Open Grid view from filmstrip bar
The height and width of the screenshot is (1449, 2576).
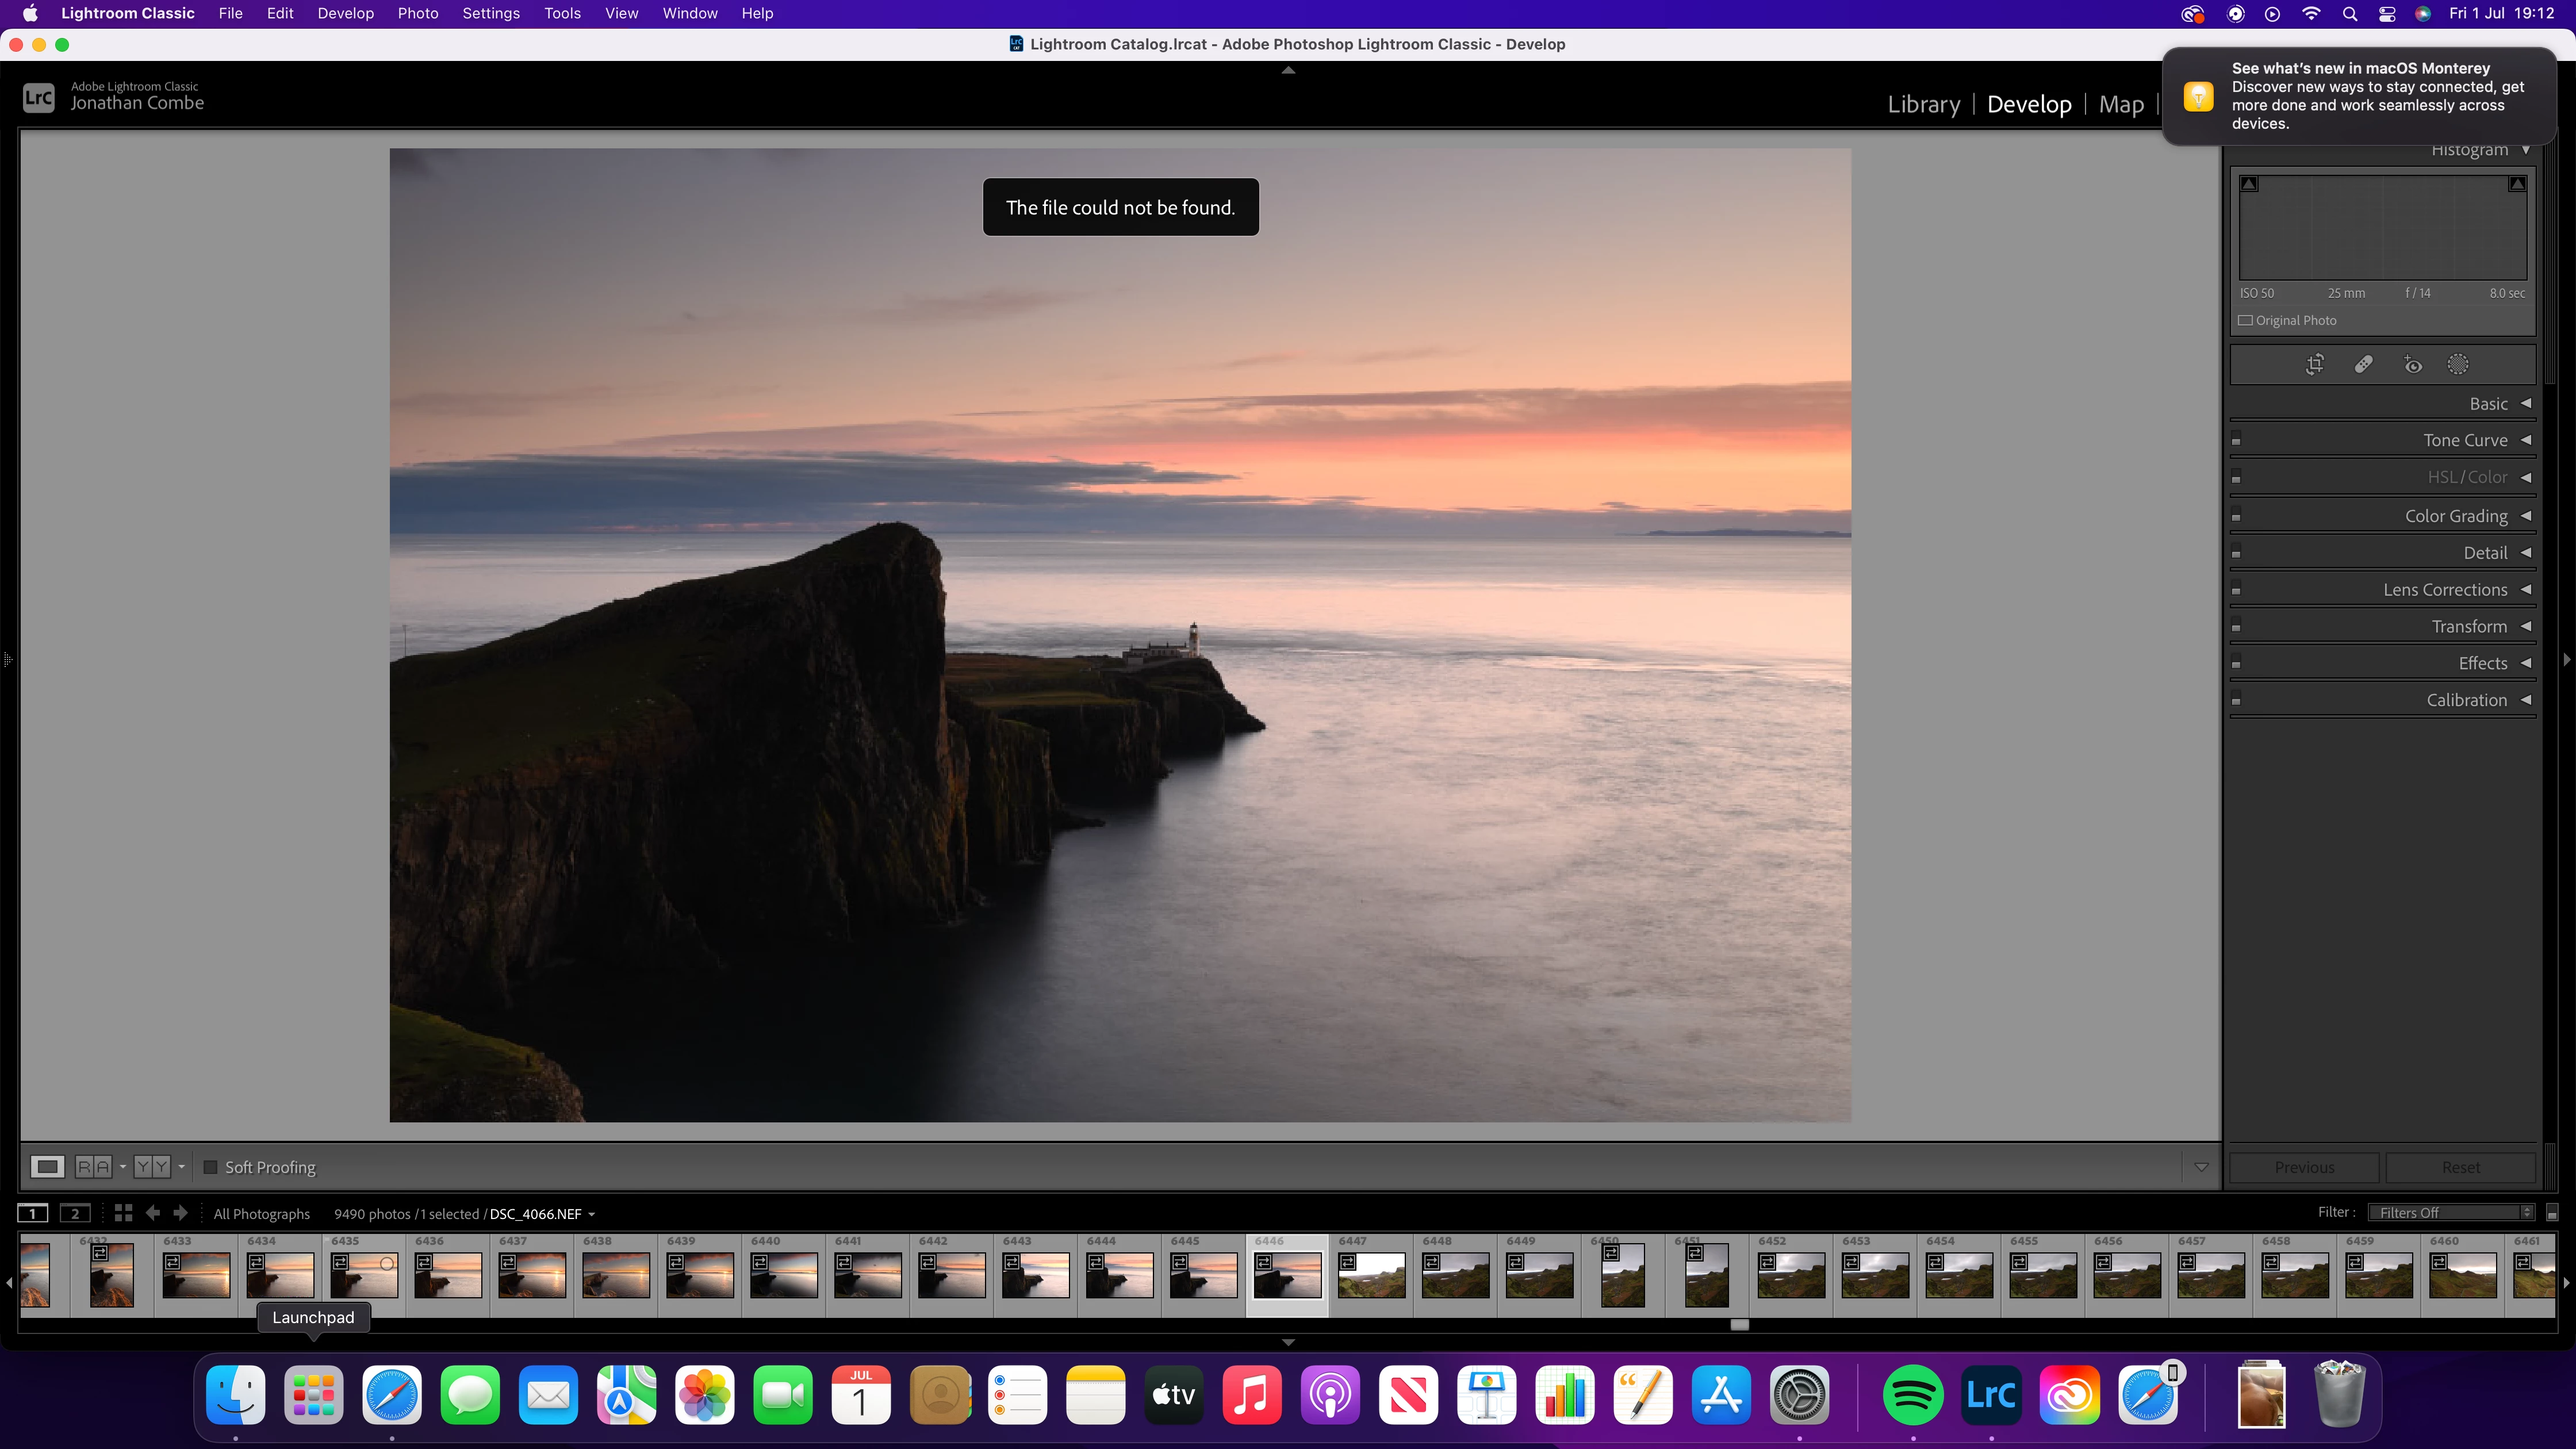tap(123, 1213)
